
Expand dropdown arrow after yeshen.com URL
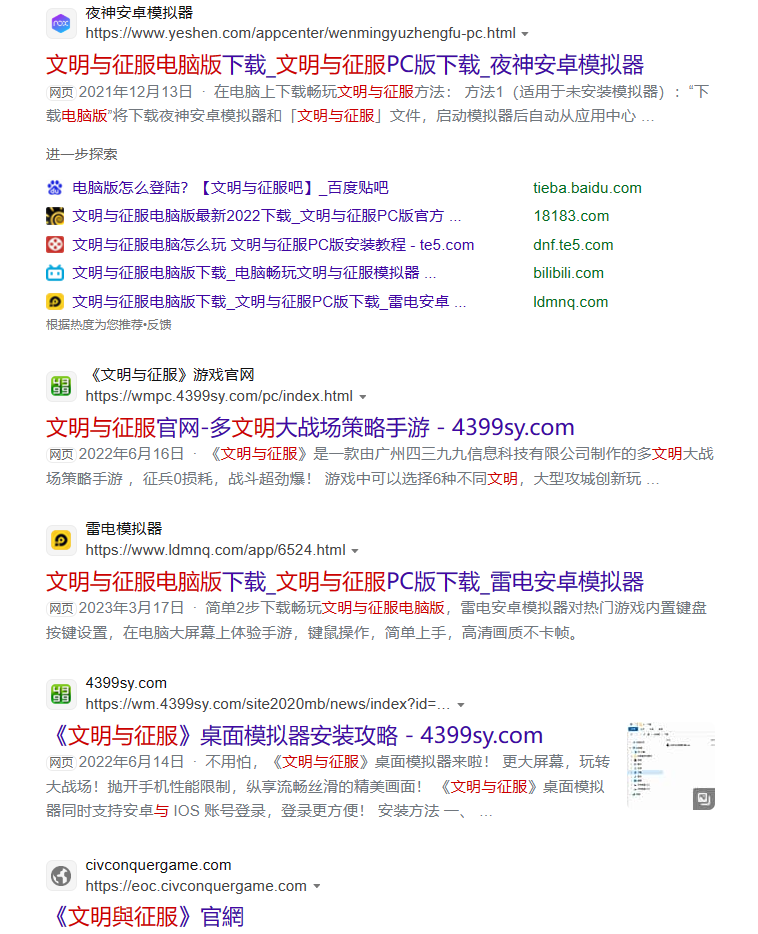[525, 34]
